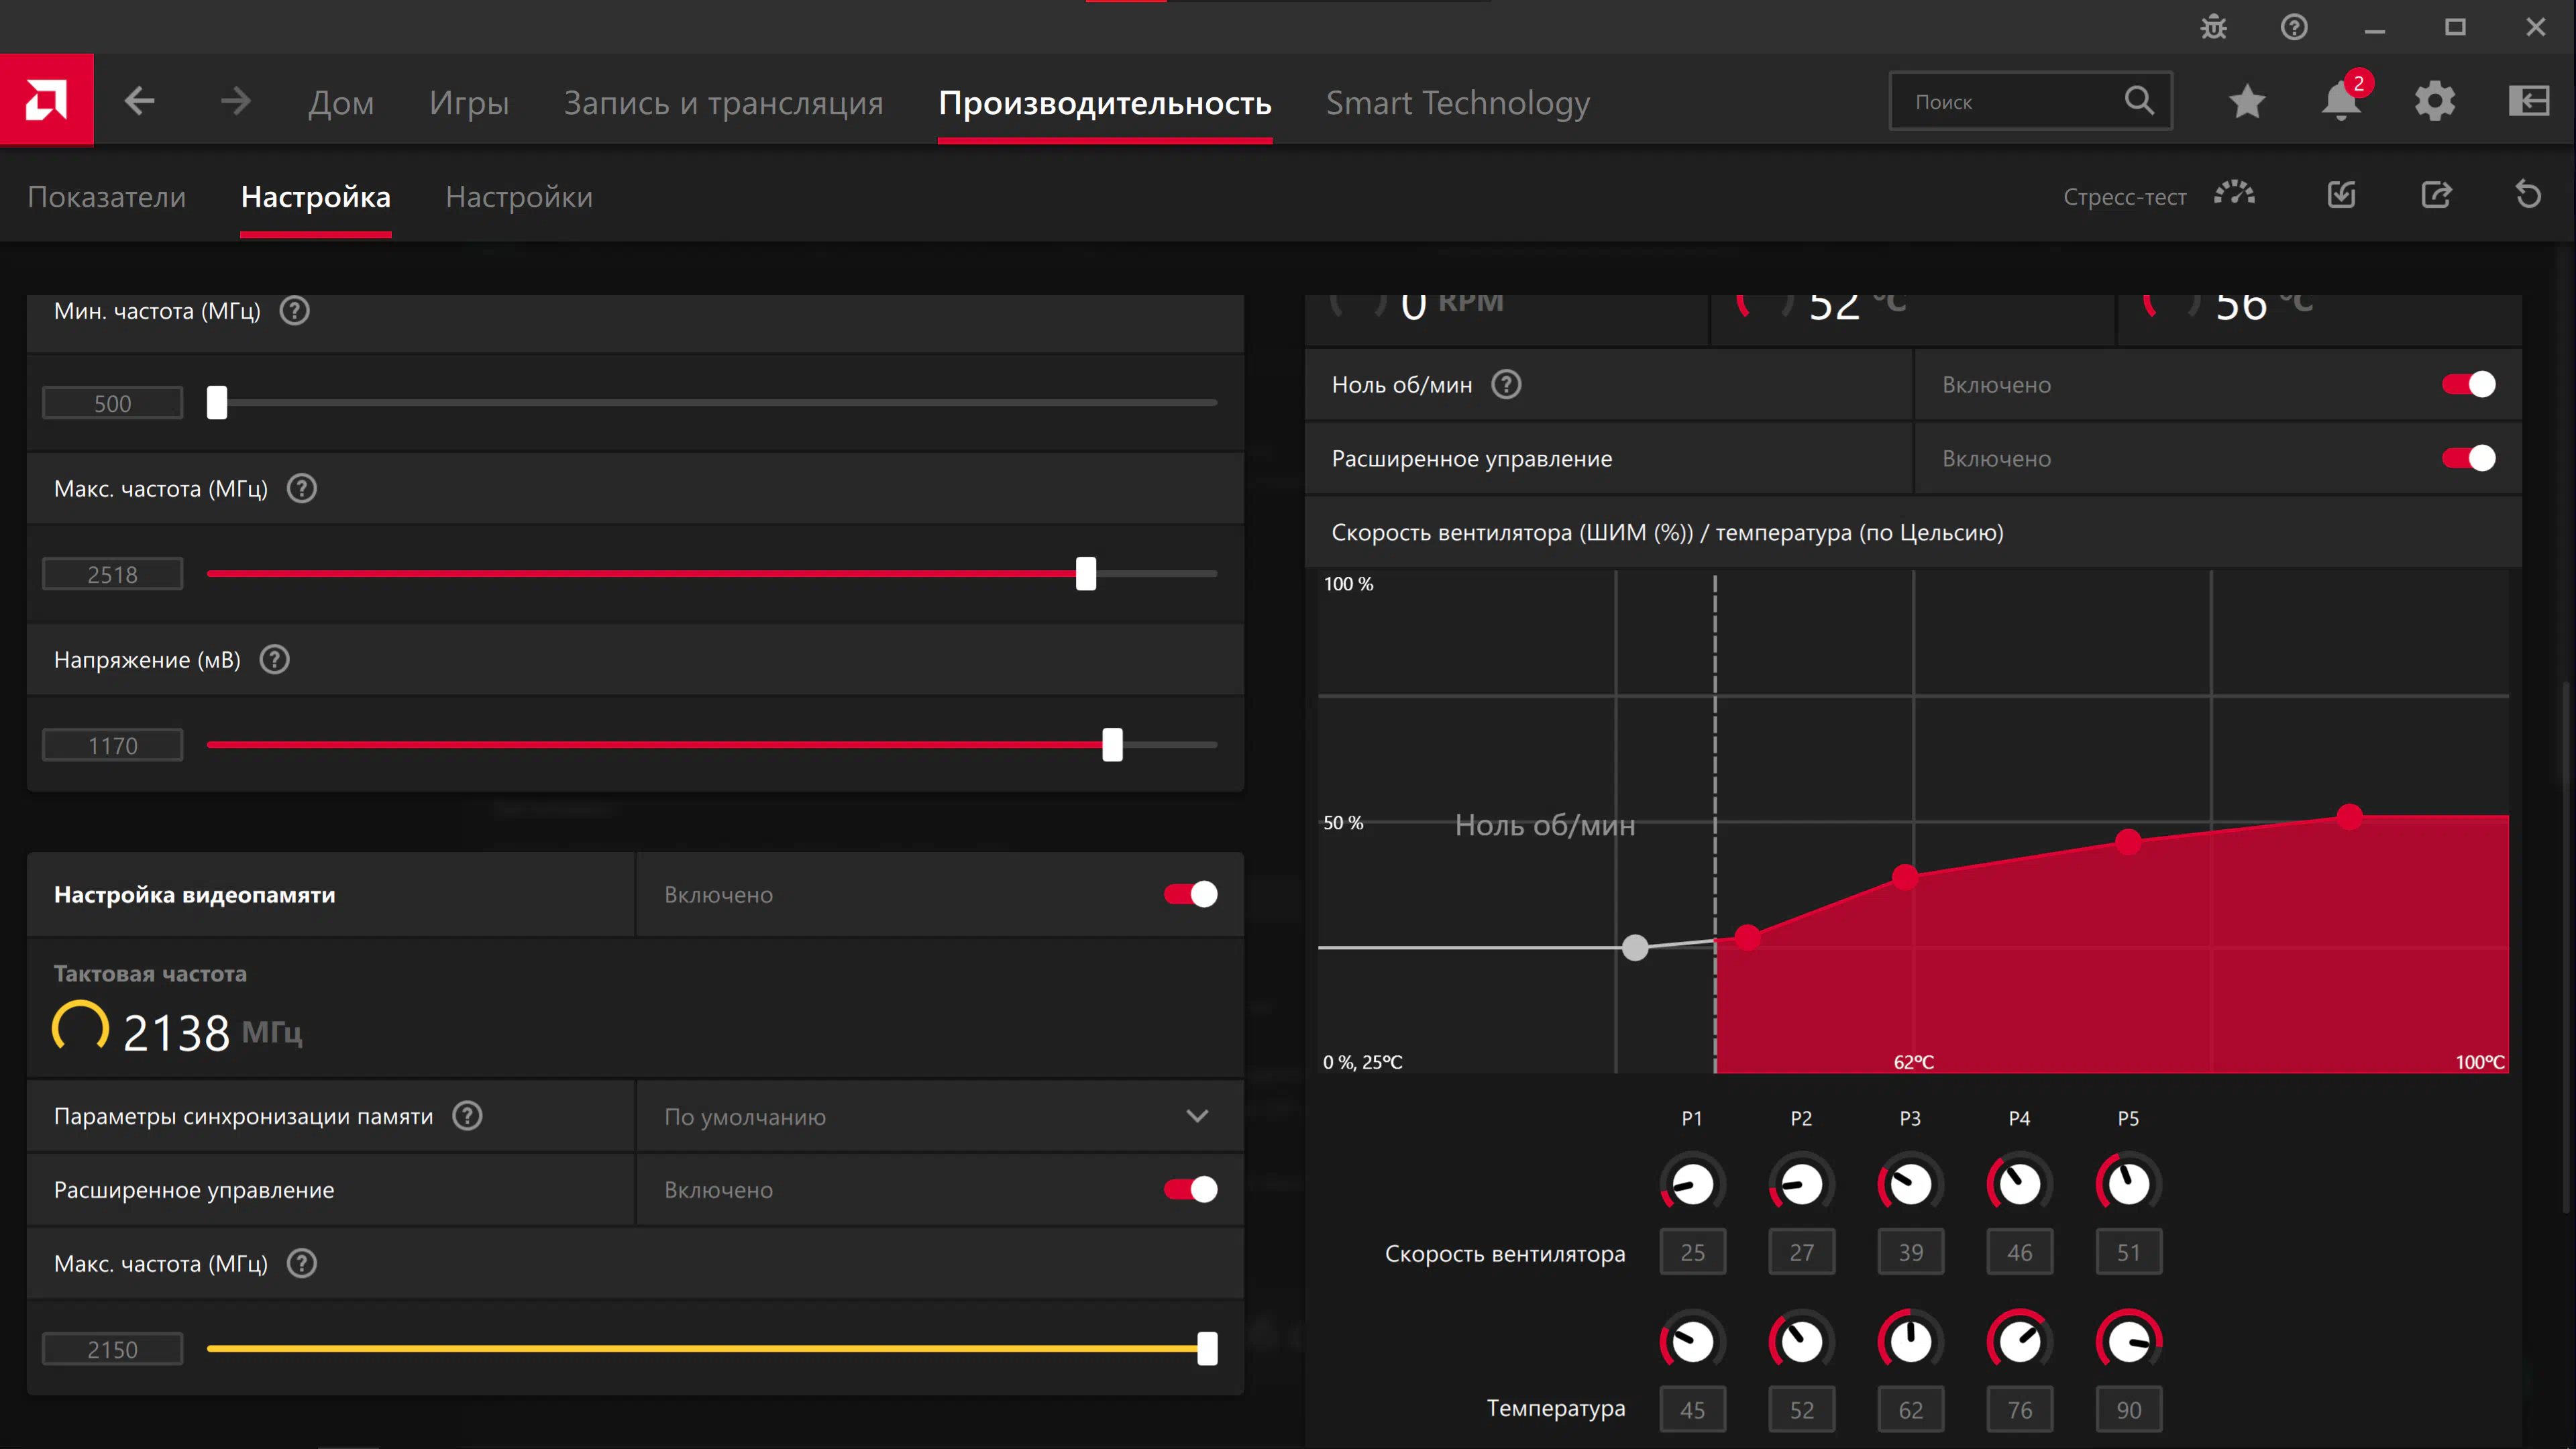2576x1449 pixels.
Task: Show help for GPU Макс. частота (МГц)
Action: 302,489
